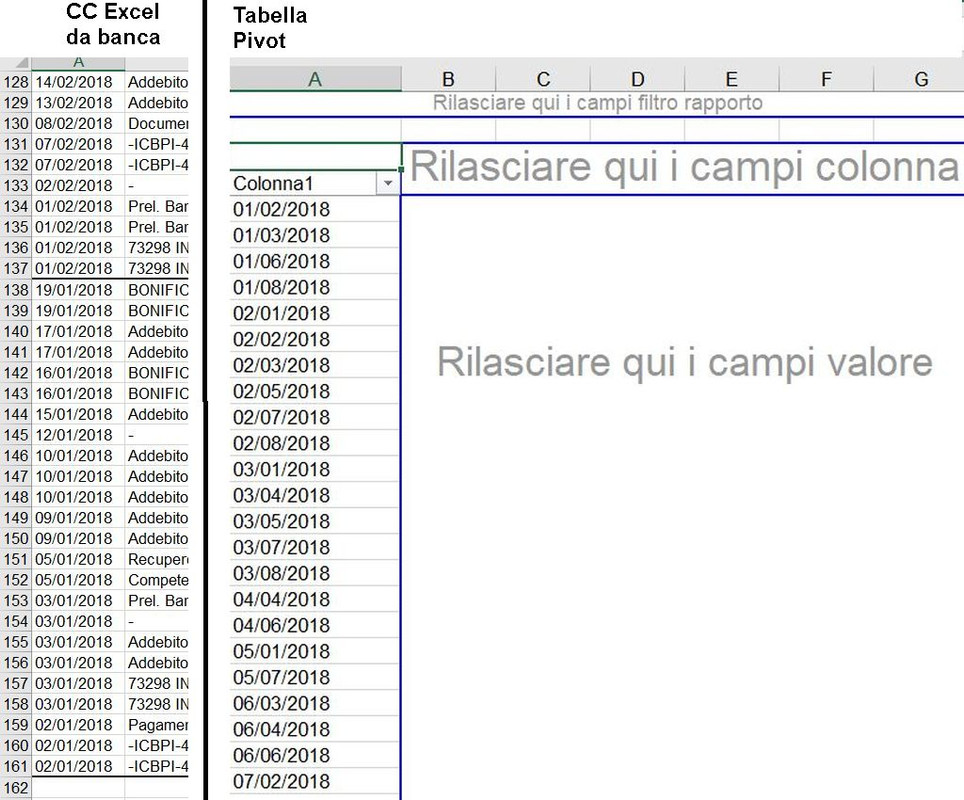Image resolution: width=964 pixels, height=800 pixels.
Task: Select row header 133 in the bank sheet
Action: click(16, 185)
